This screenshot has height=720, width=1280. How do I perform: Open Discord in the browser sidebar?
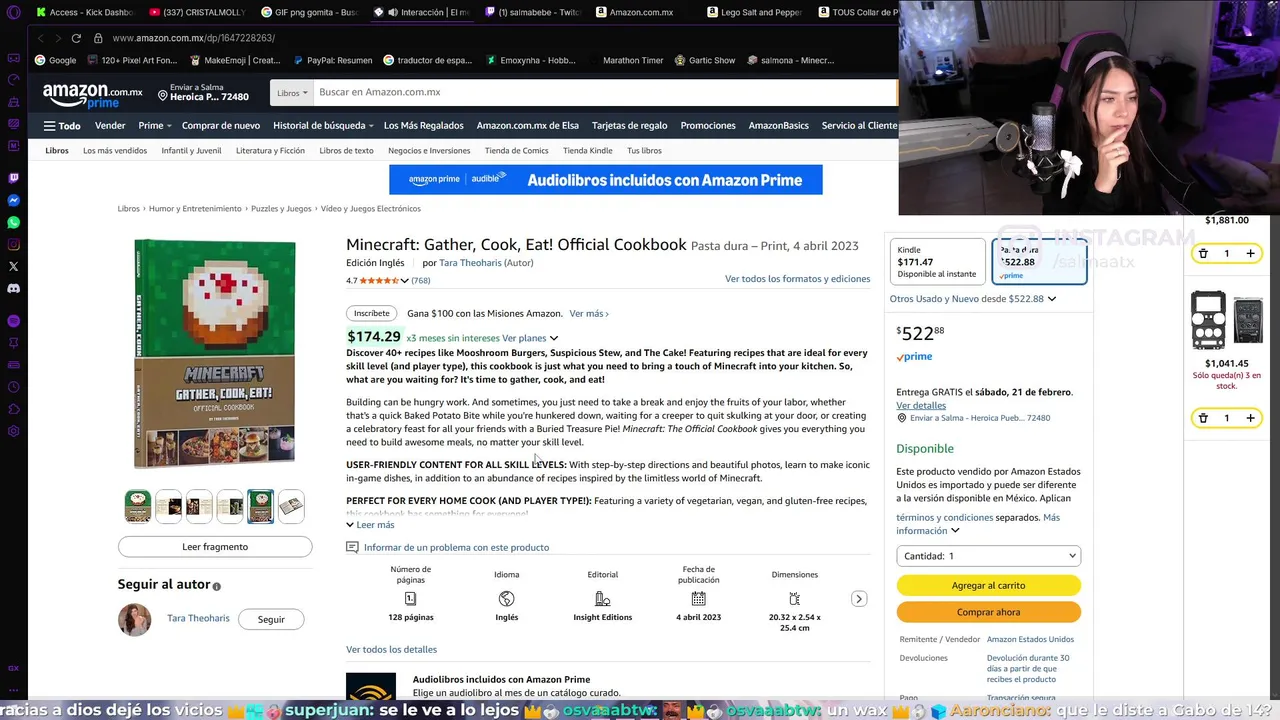[13, 288]
